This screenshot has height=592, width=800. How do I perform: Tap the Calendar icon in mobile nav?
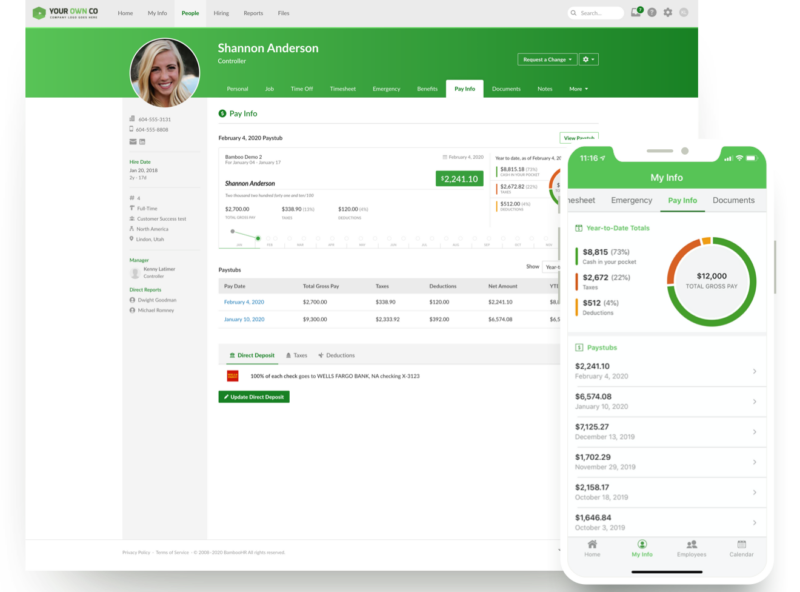click(741, 546)
